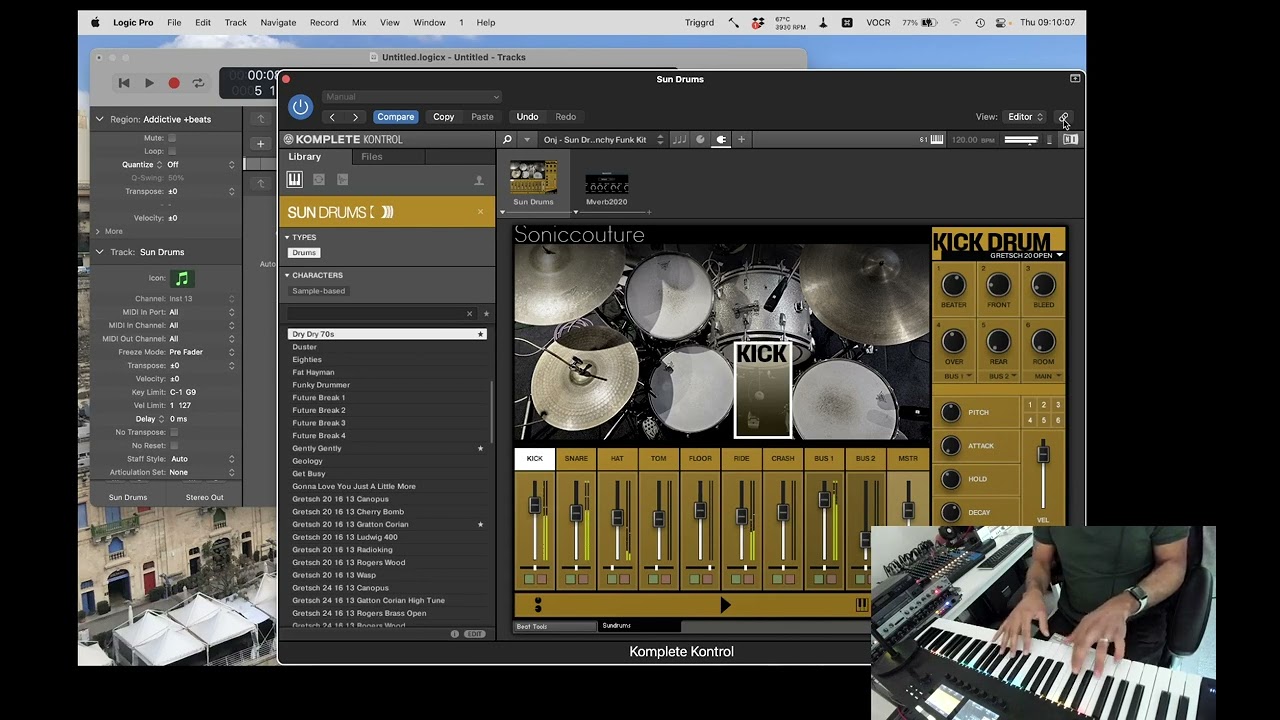The height and width of the screenshot is (720, 1280).
Task: Open the View Editor dropdown
Action: [x=1025, y=117]
